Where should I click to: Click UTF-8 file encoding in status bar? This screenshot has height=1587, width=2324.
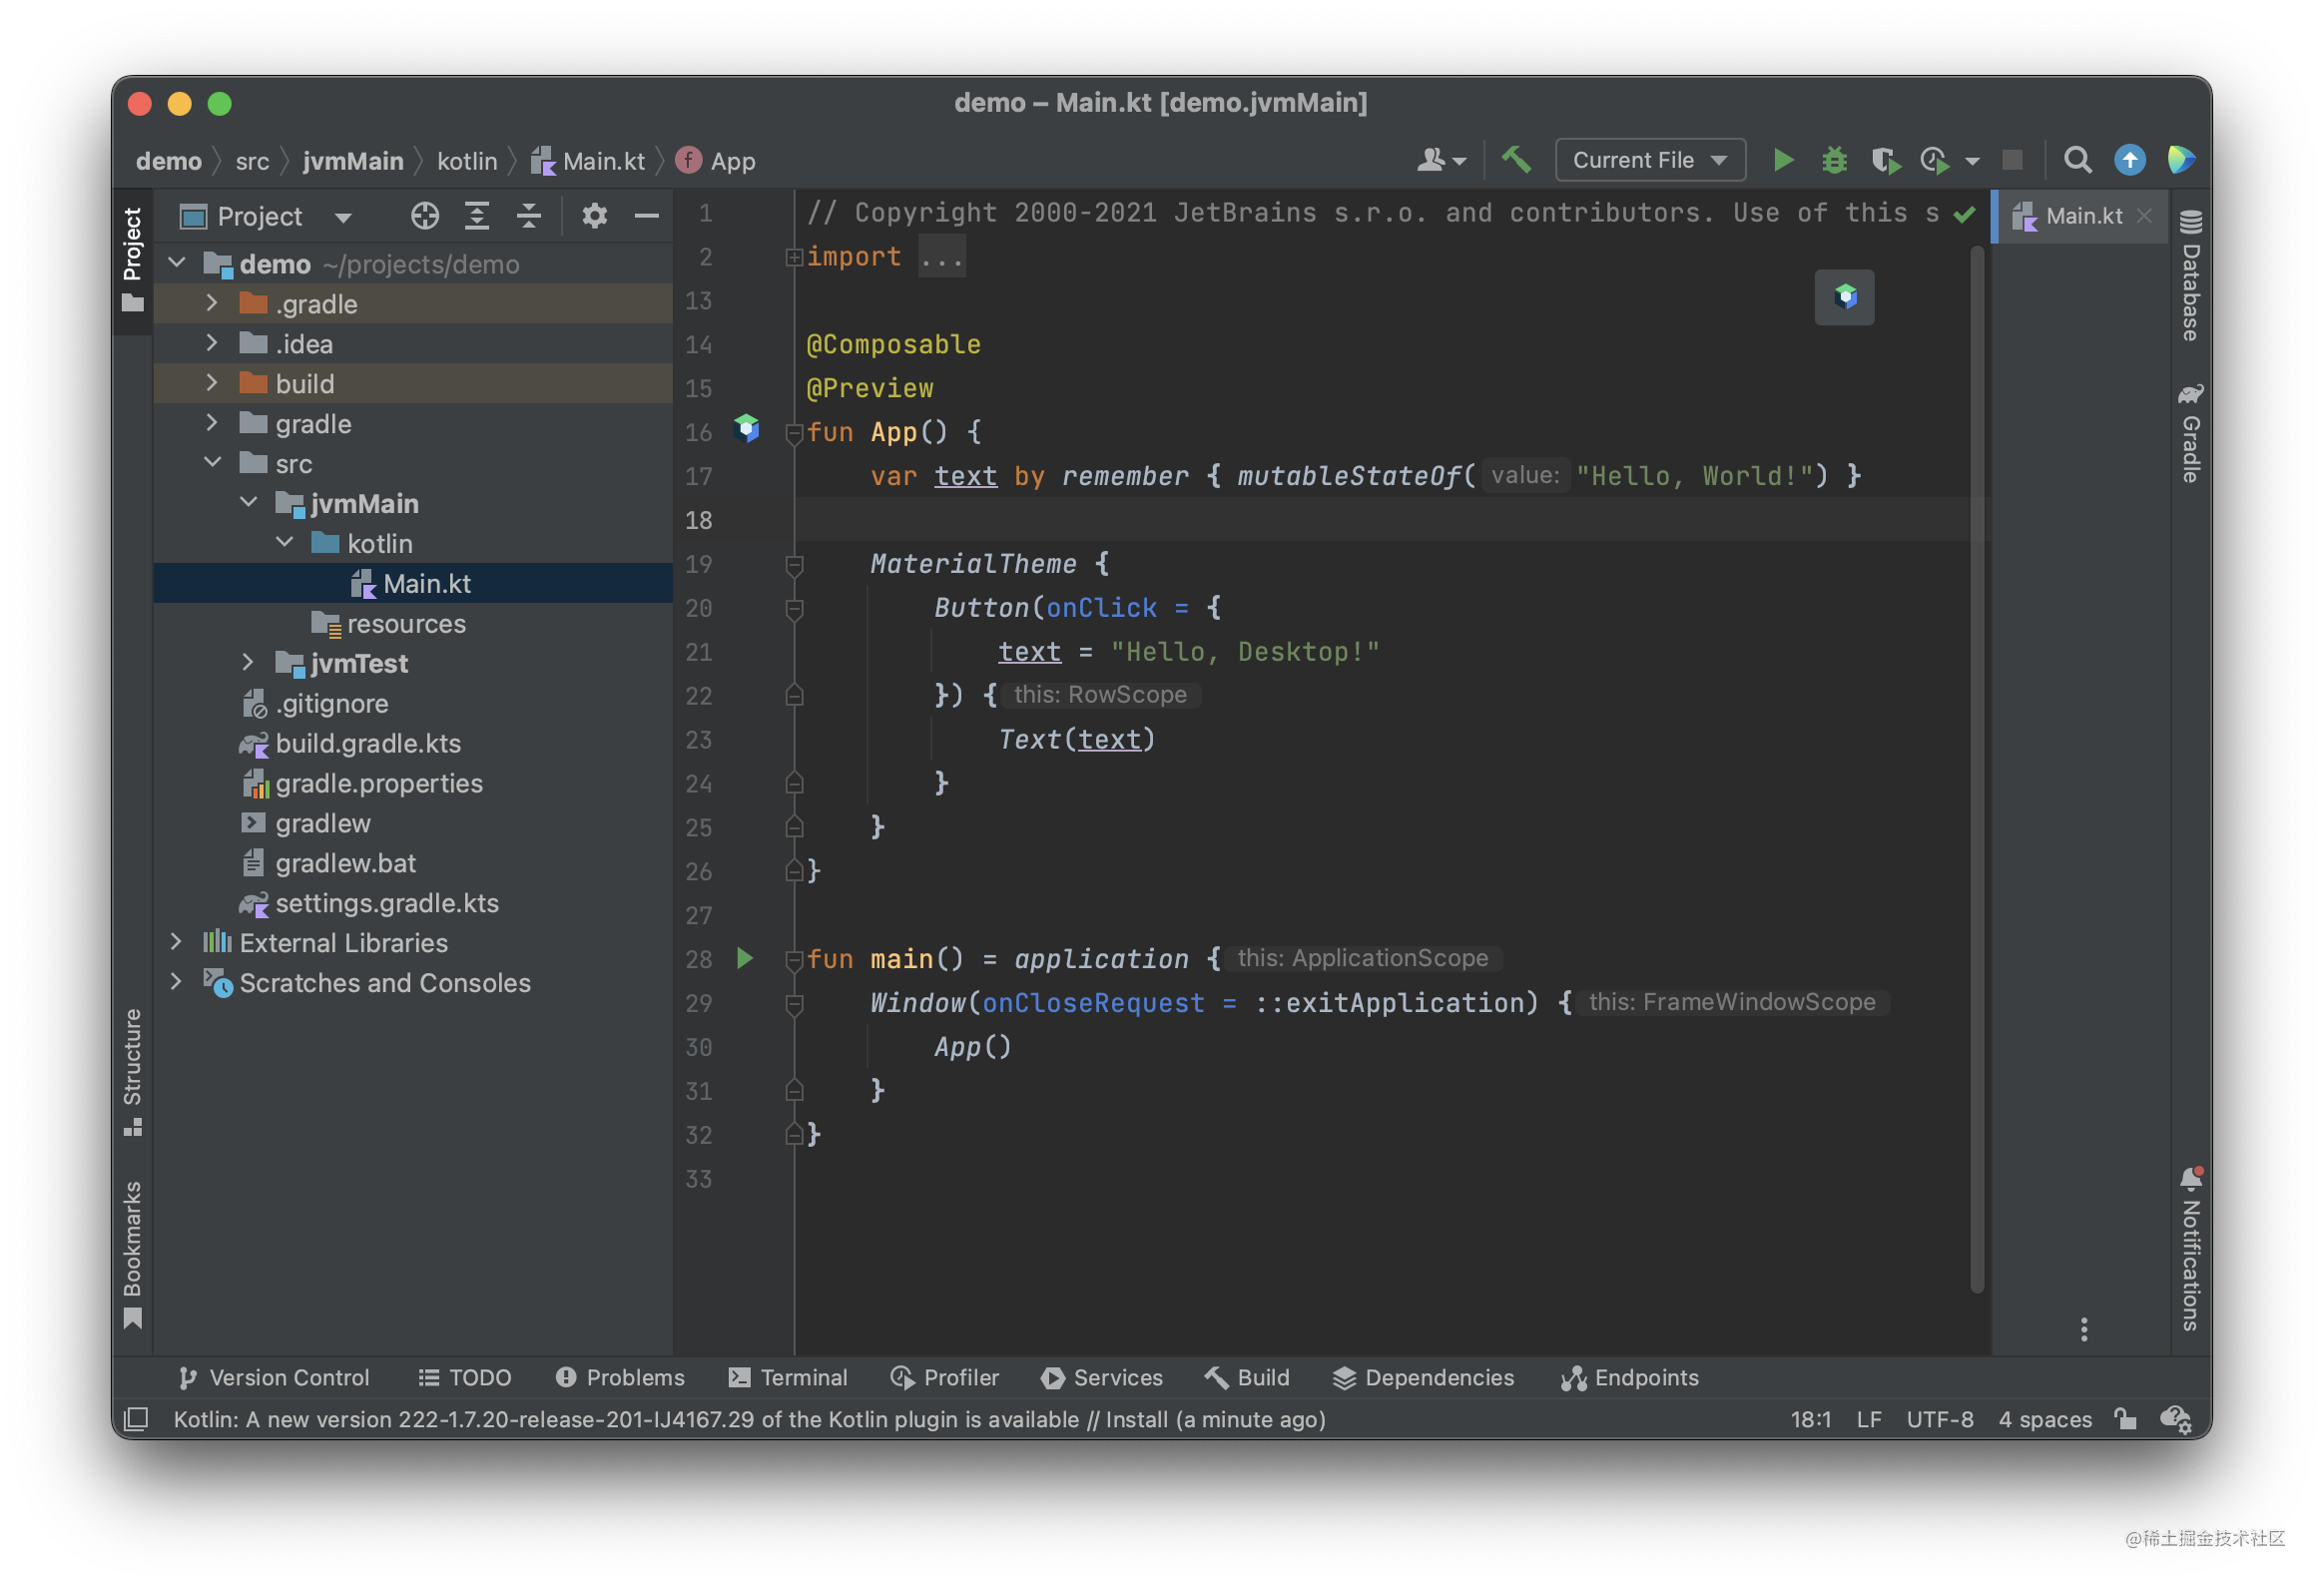tap(1939, 1418)
